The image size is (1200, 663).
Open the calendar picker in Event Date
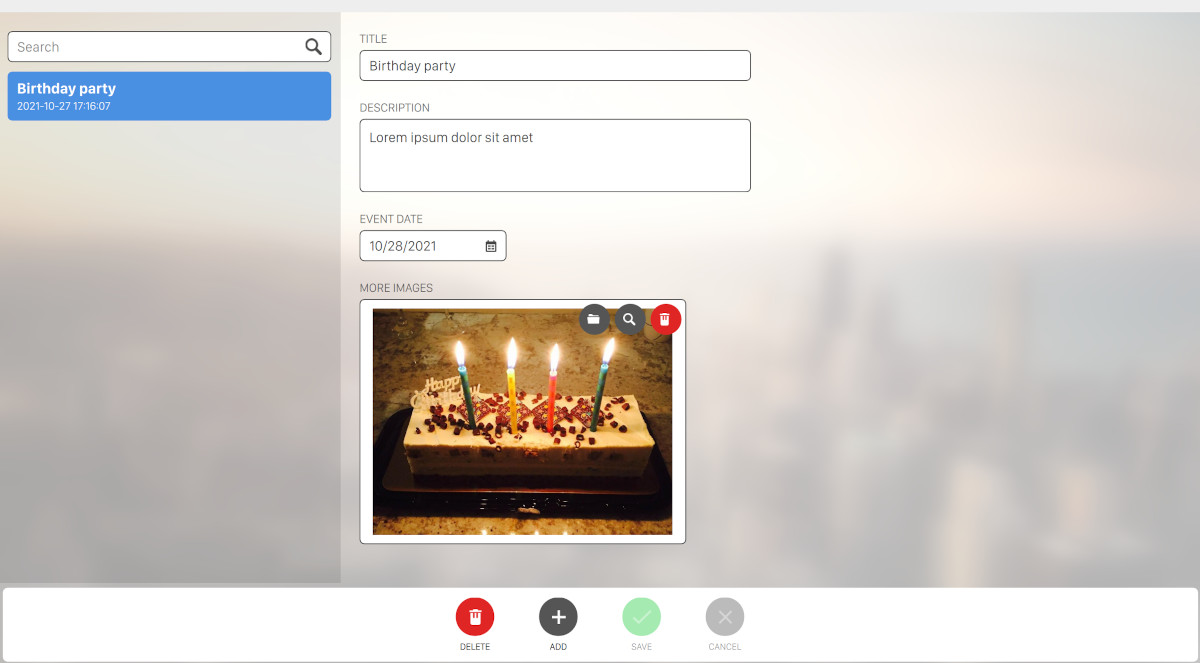(x=491, y=246)
